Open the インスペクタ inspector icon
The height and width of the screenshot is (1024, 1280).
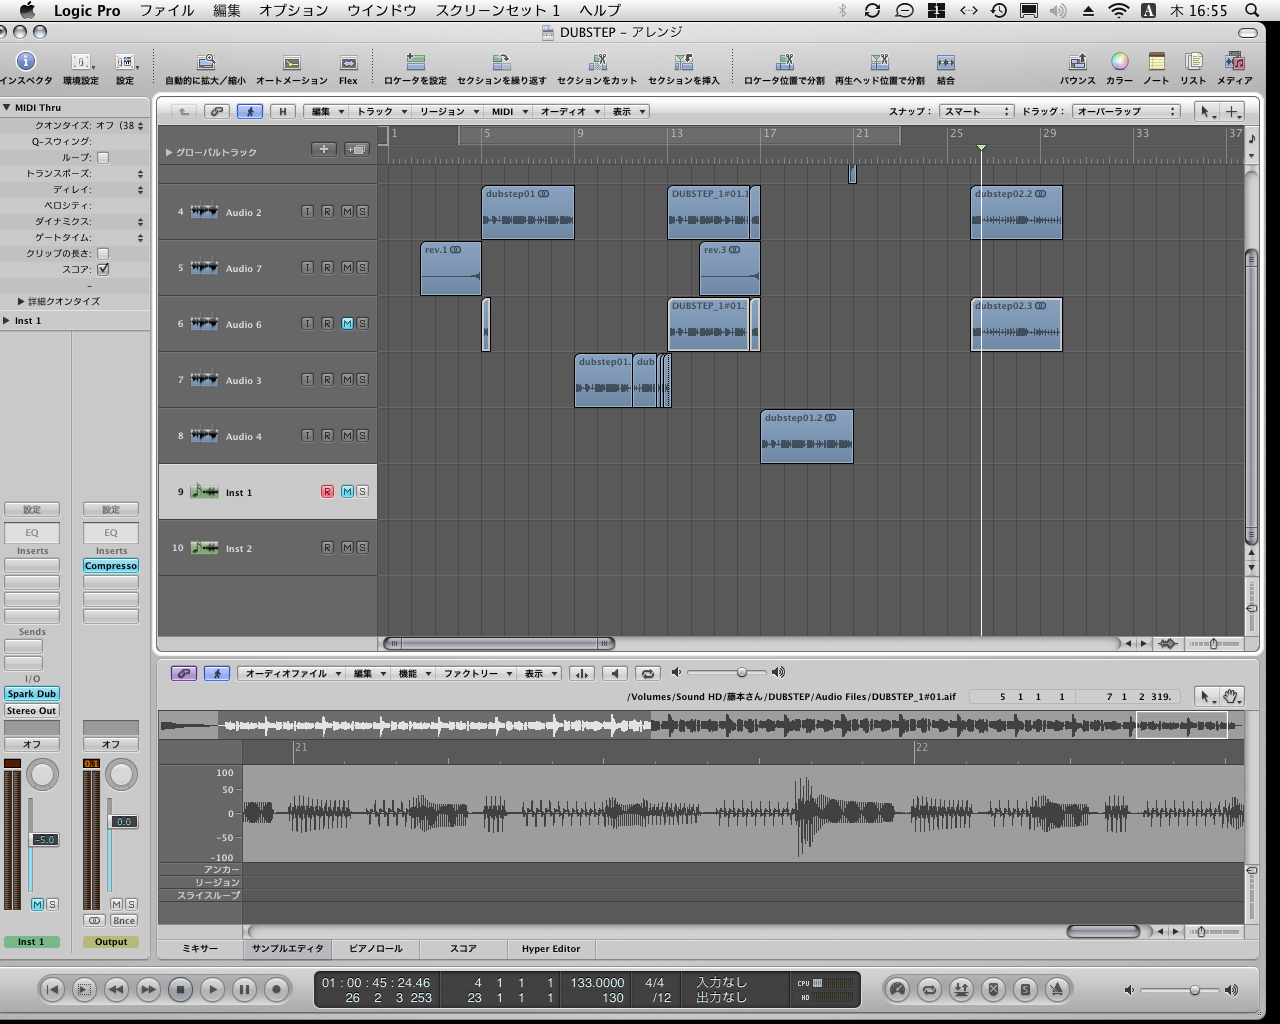coord(26,62)
